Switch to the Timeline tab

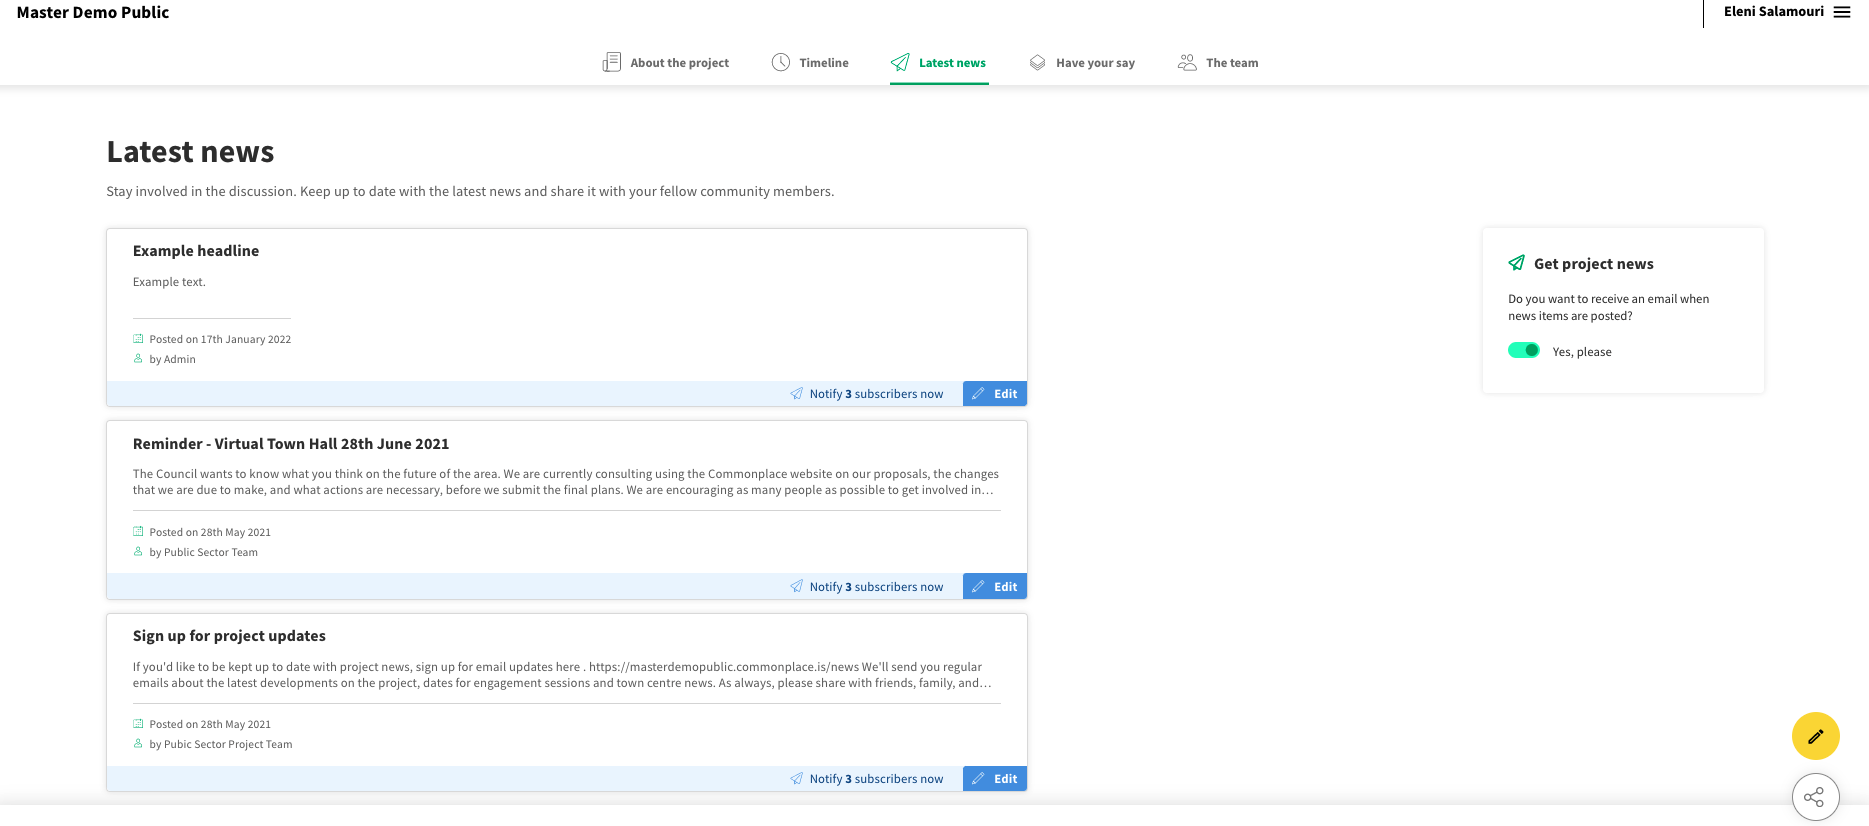click(x=823, y=63)
